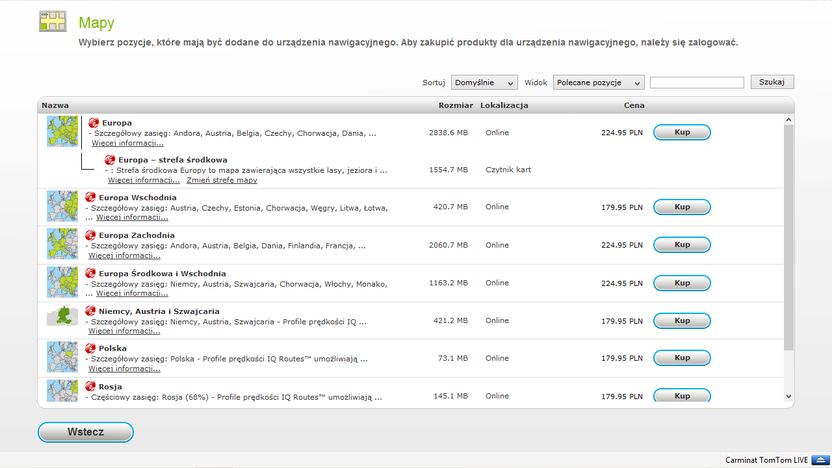
Task: Sort list by Rozmiar column header
Action: point(455,105)
